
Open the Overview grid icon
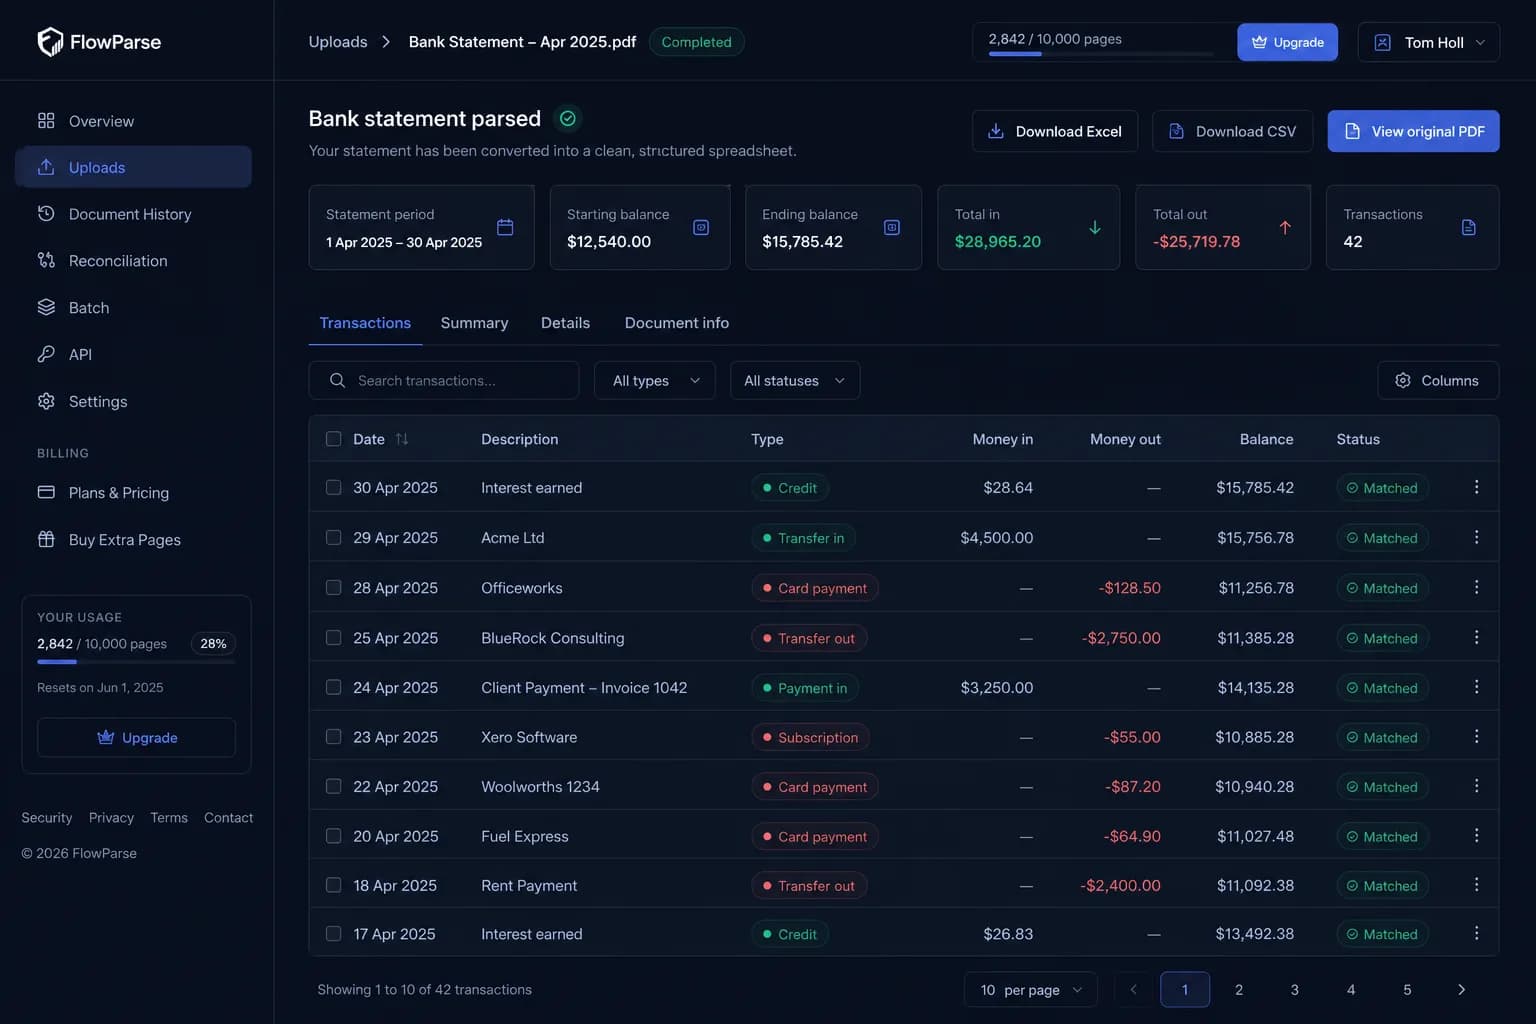(x=46, y=121)
